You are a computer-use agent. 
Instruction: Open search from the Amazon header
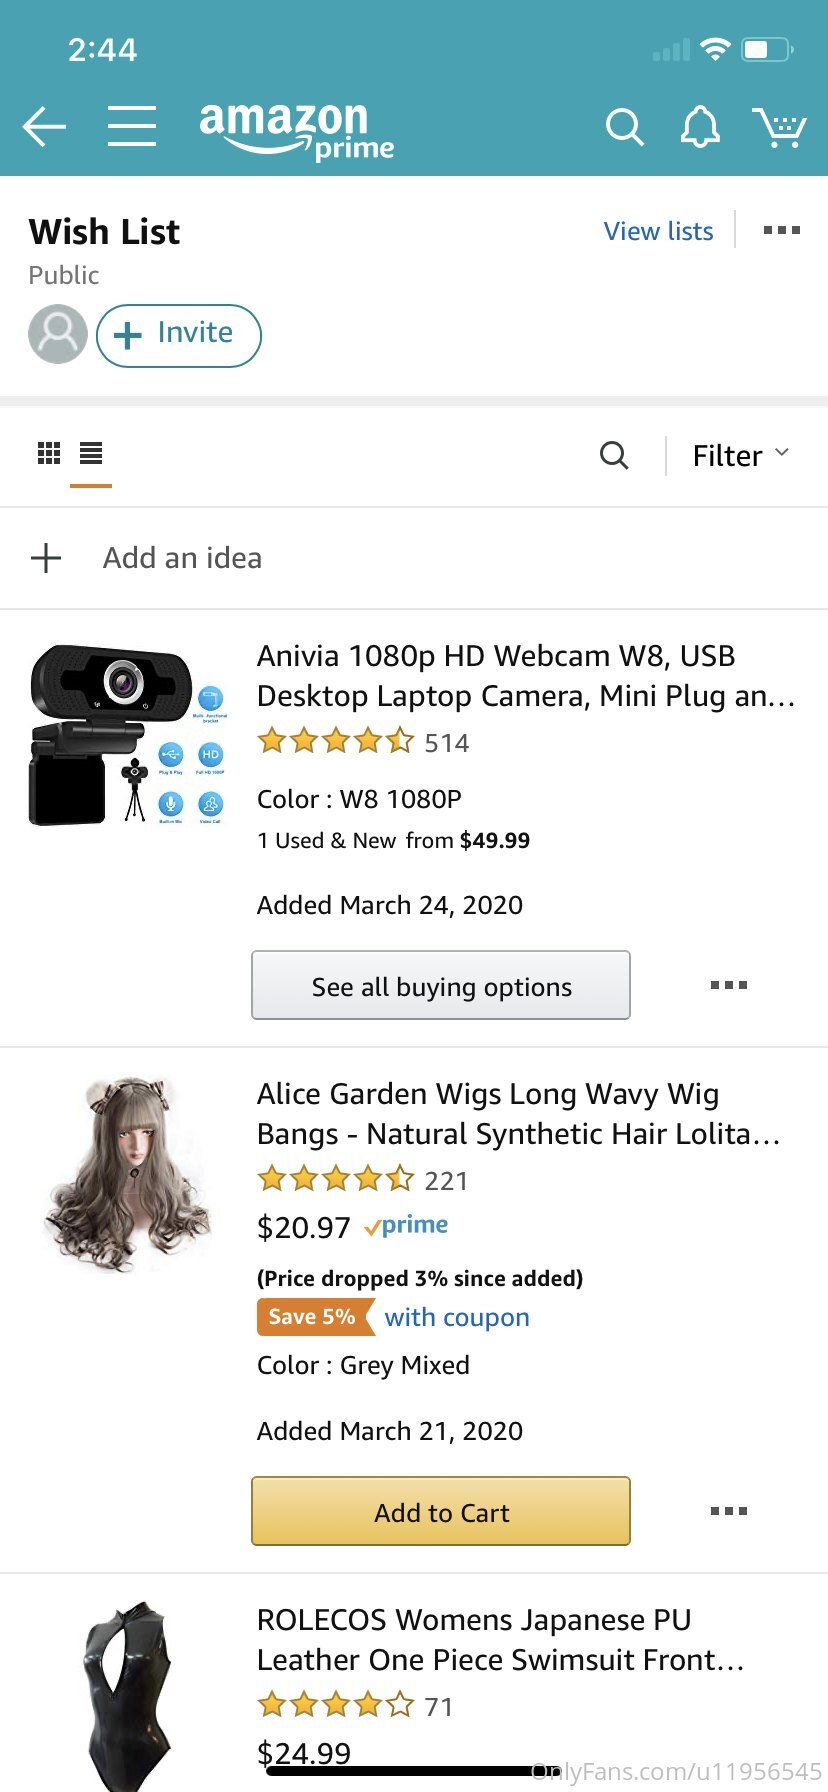pos(624,127)
